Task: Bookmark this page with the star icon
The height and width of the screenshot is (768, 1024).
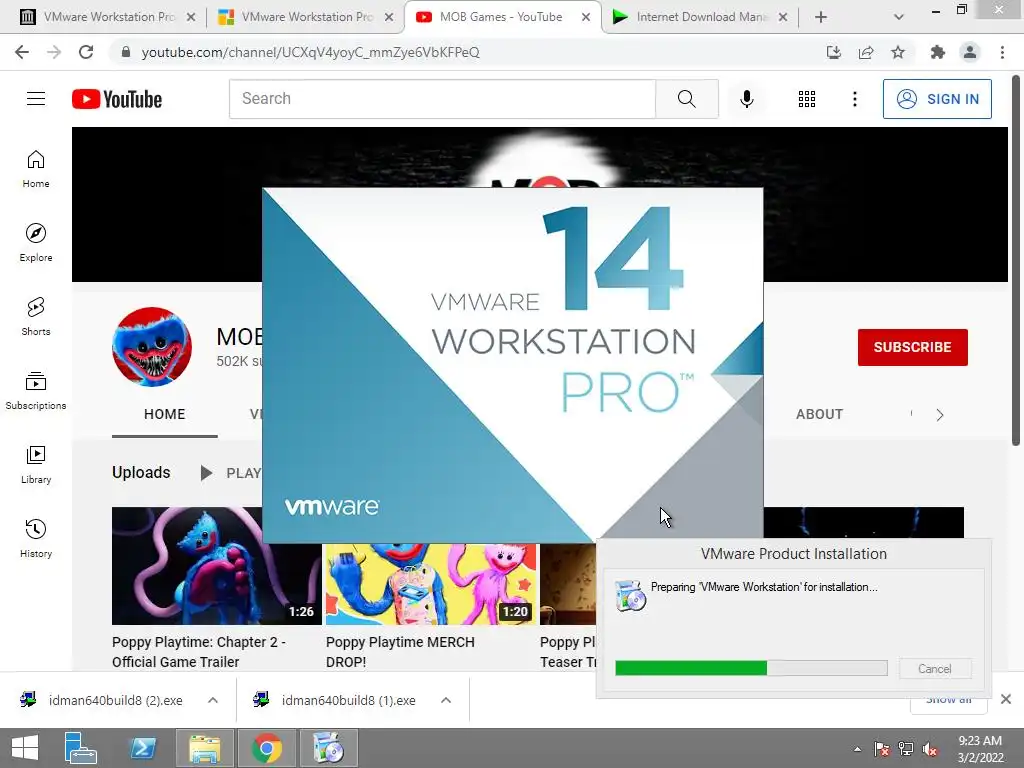Action: pos(898,52)
